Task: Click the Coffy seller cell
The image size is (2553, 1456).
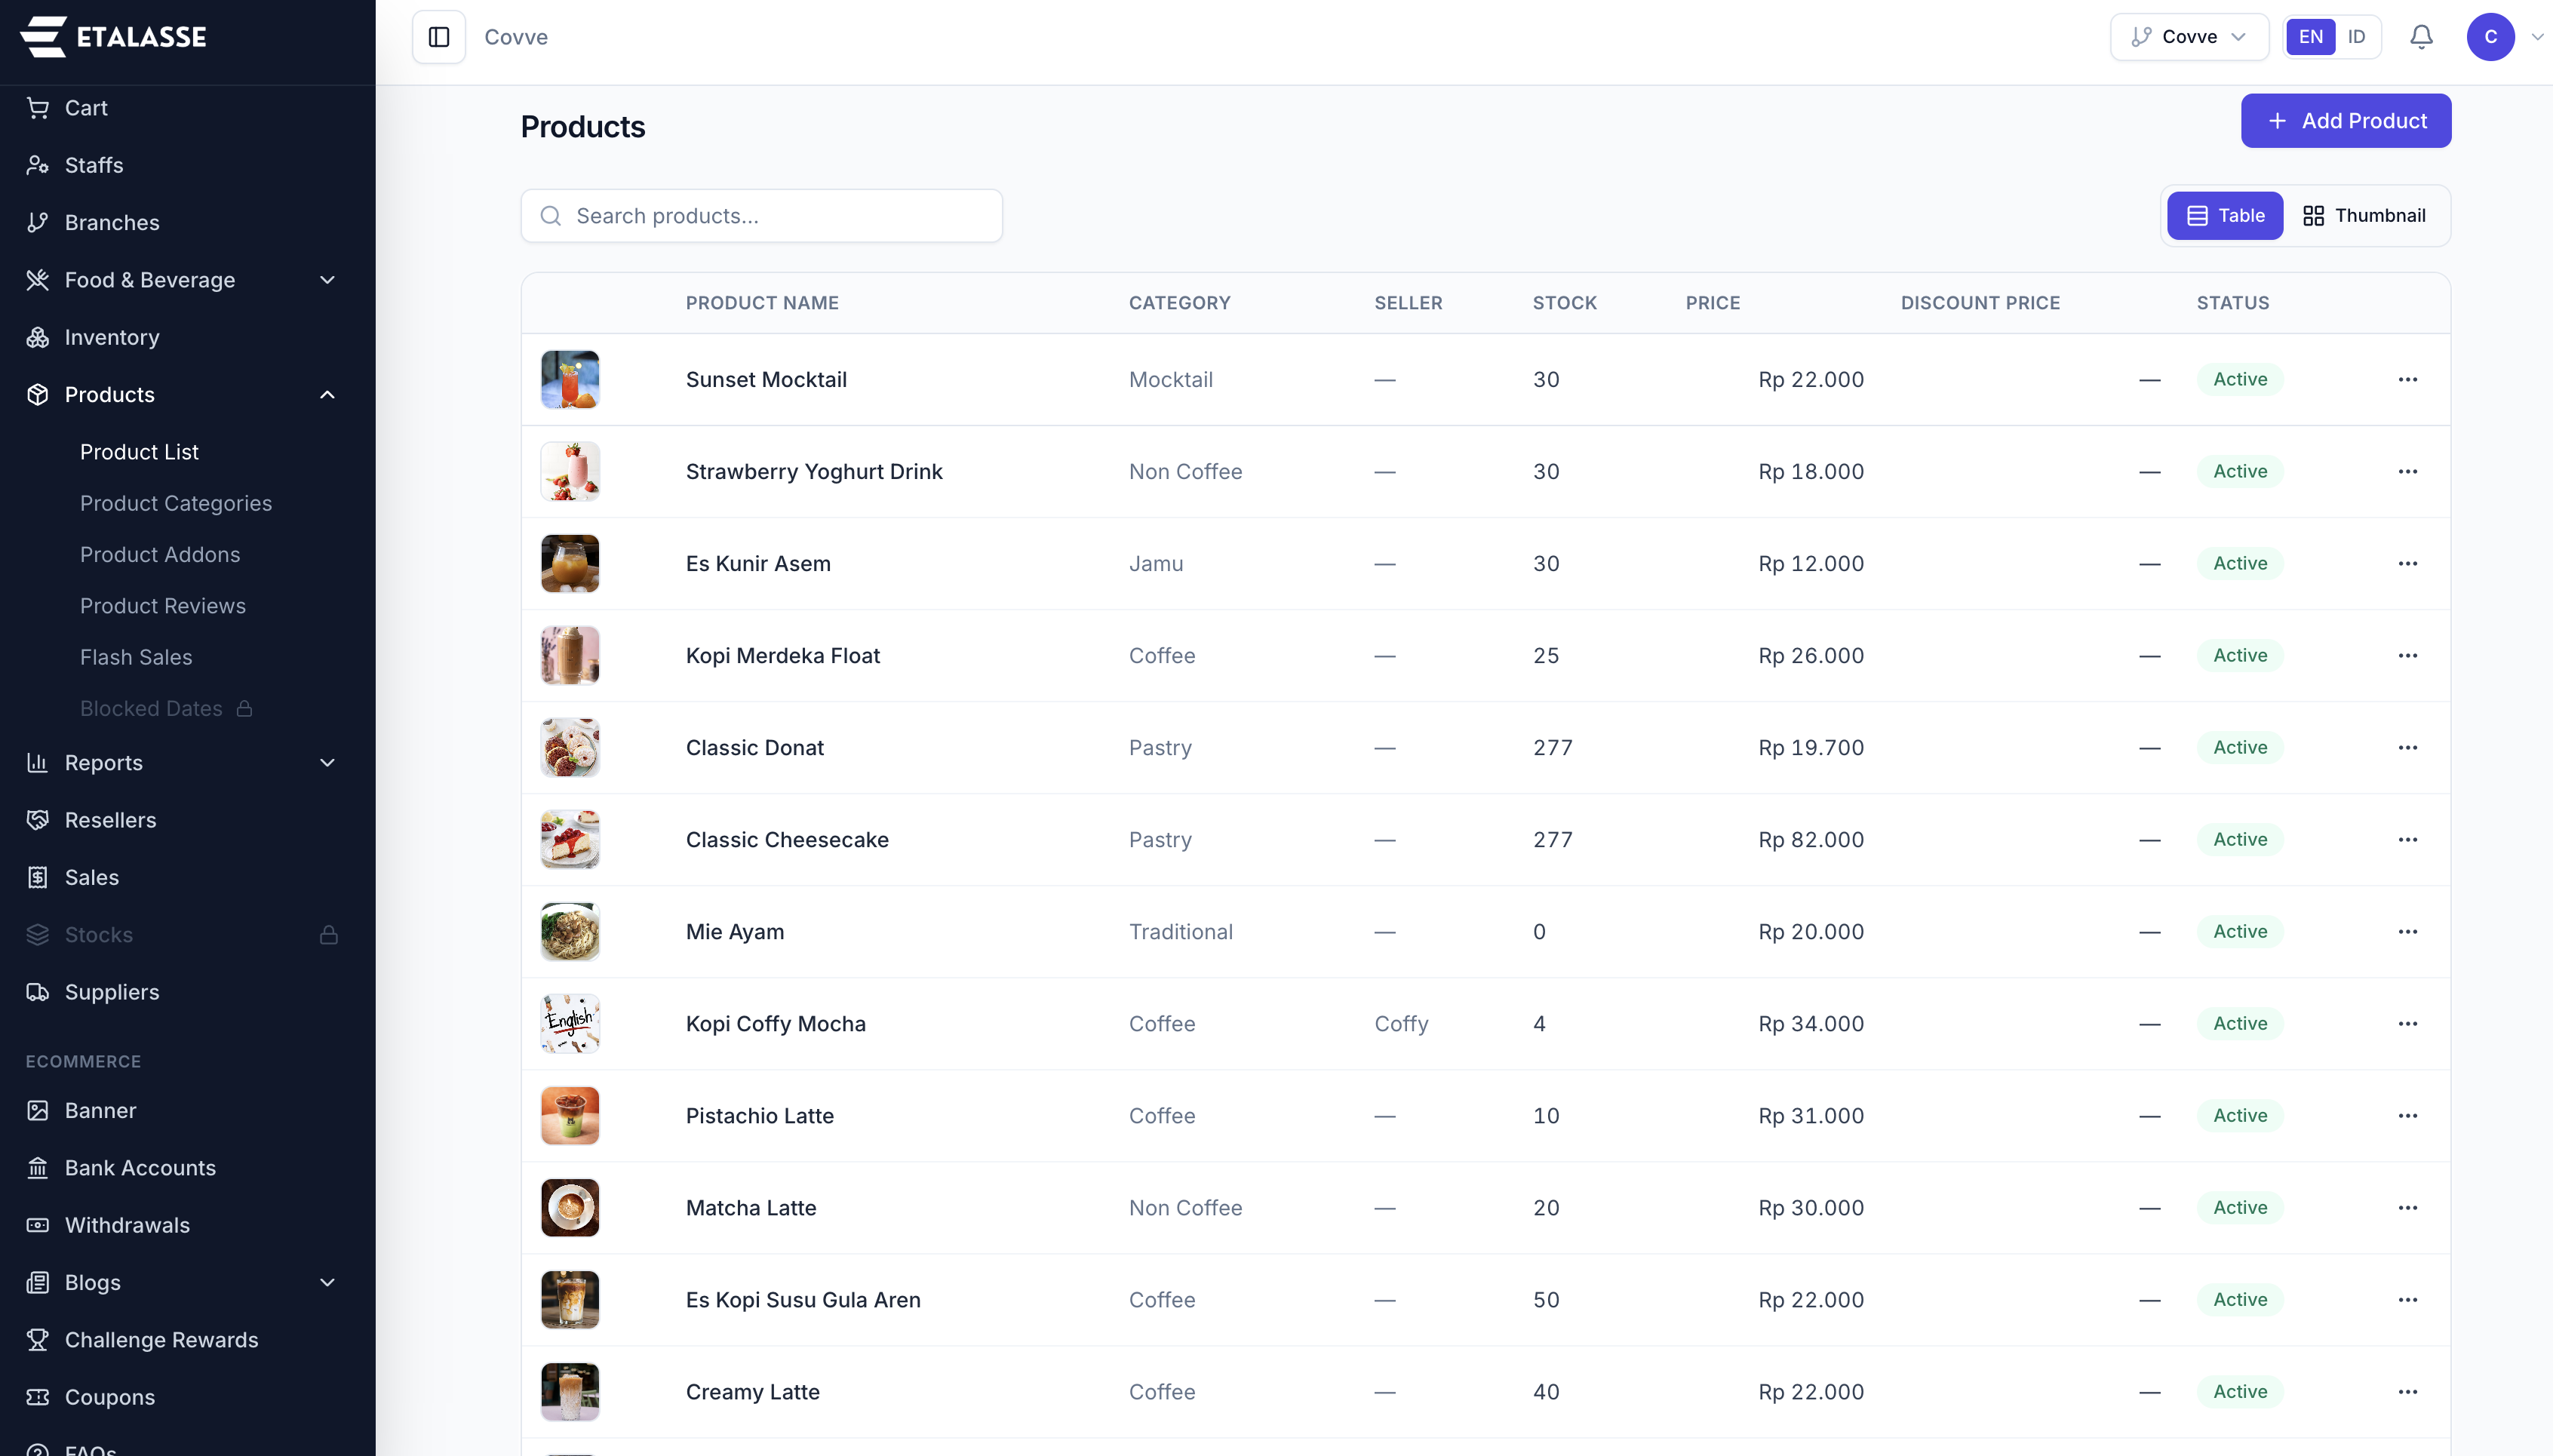Action: coord(1401,1023)
